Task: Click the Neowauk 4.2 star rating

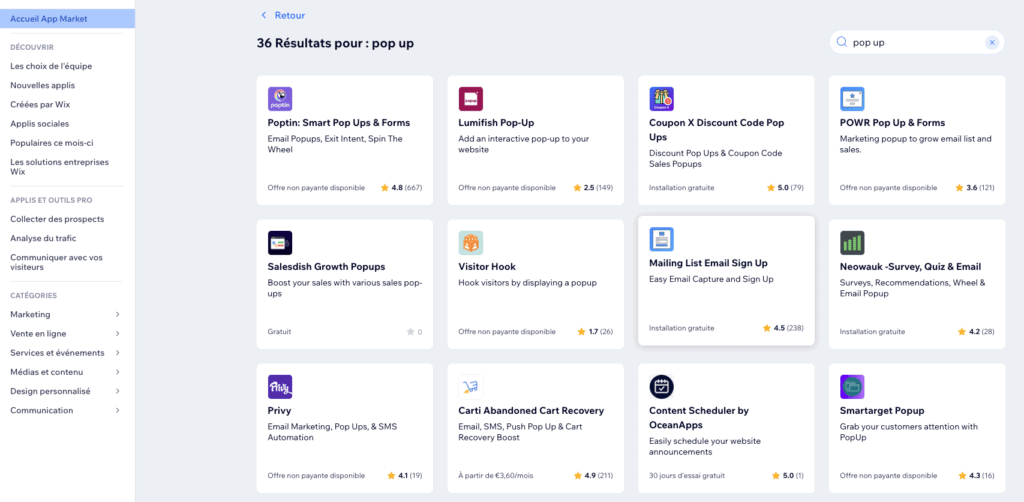Action: 976,332
